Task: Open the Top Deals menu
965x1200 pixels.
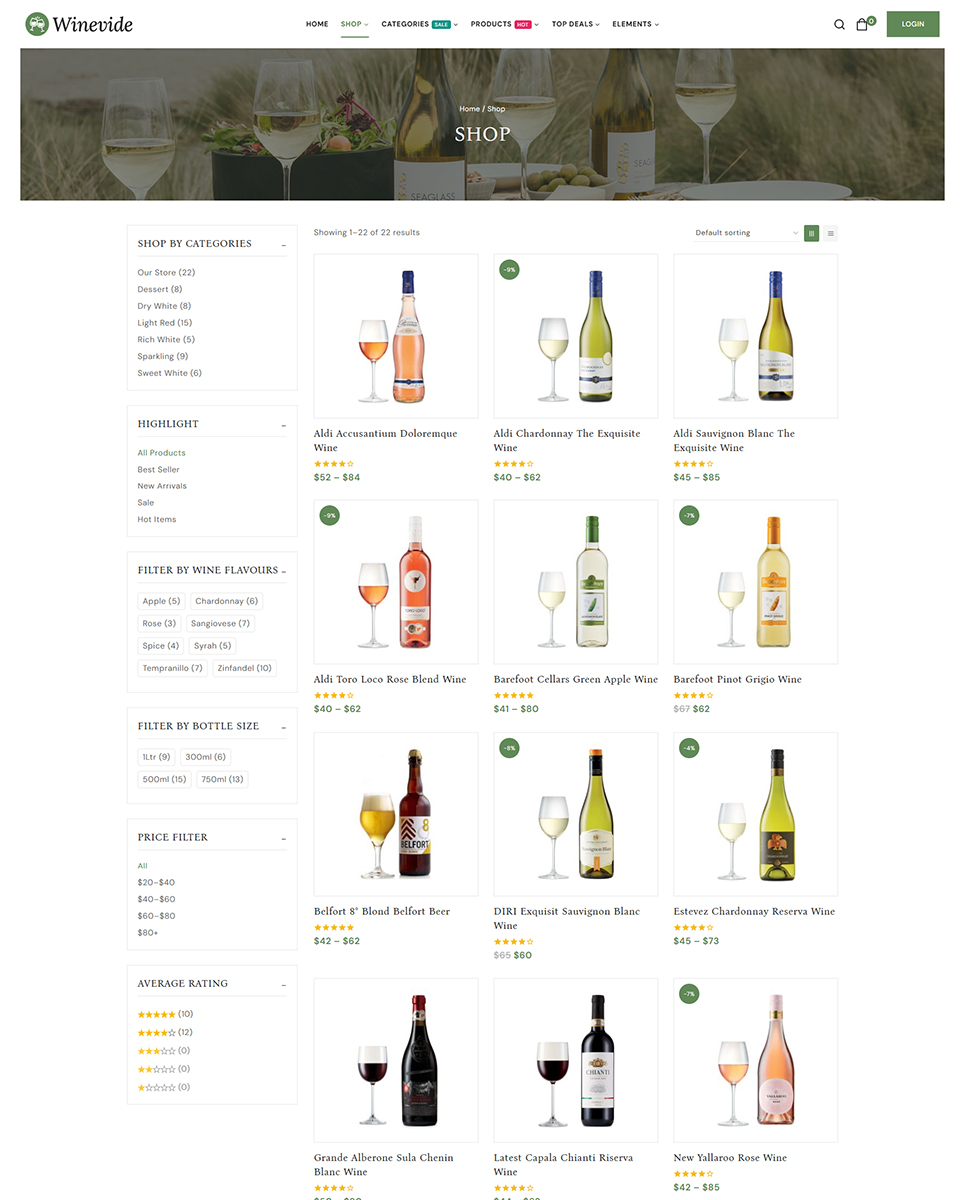Action: click(x=576, y=24)
